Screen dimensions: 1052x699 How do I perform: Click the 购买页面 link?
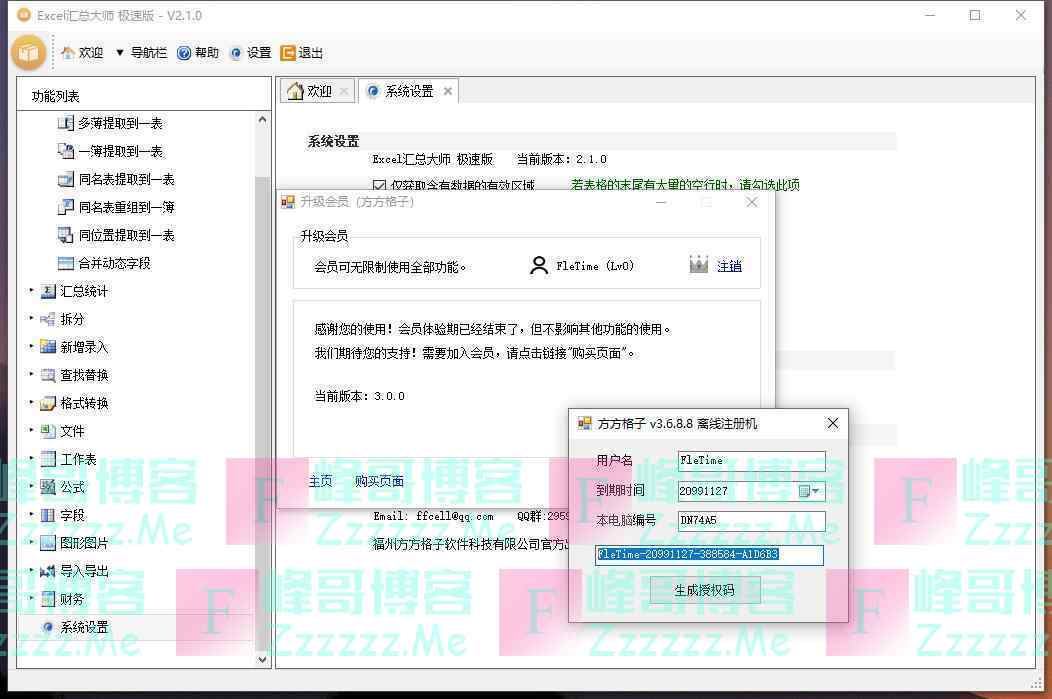tap(379, 481)
